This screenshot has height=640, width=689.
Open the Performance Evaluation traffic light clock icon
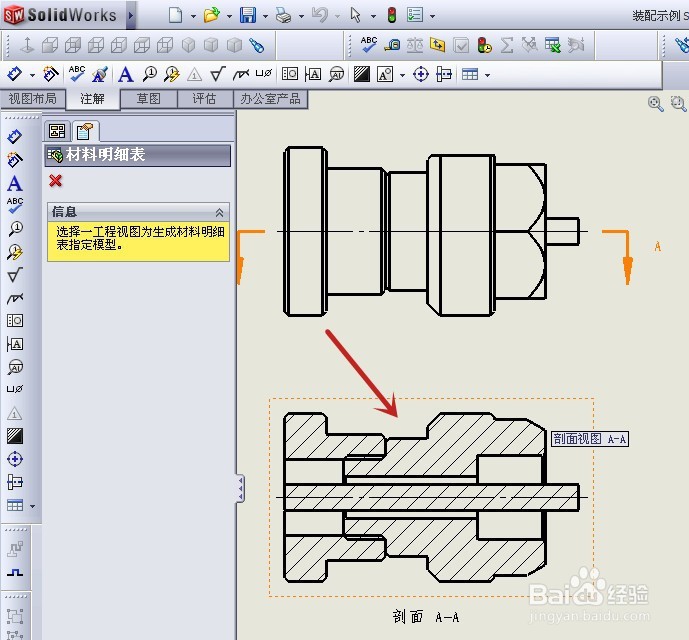click(x=484, y=45)
